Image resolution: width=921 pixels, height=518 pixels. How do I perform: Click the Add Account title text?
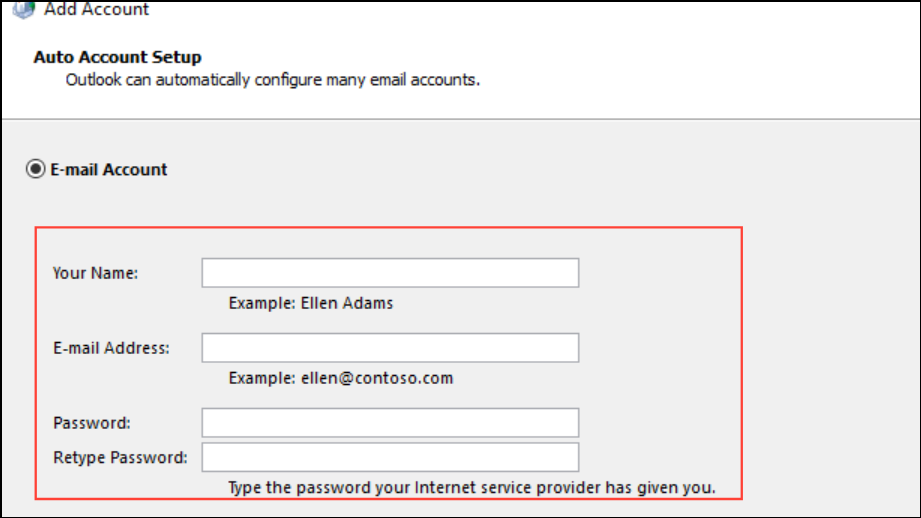tap(97, 9)
